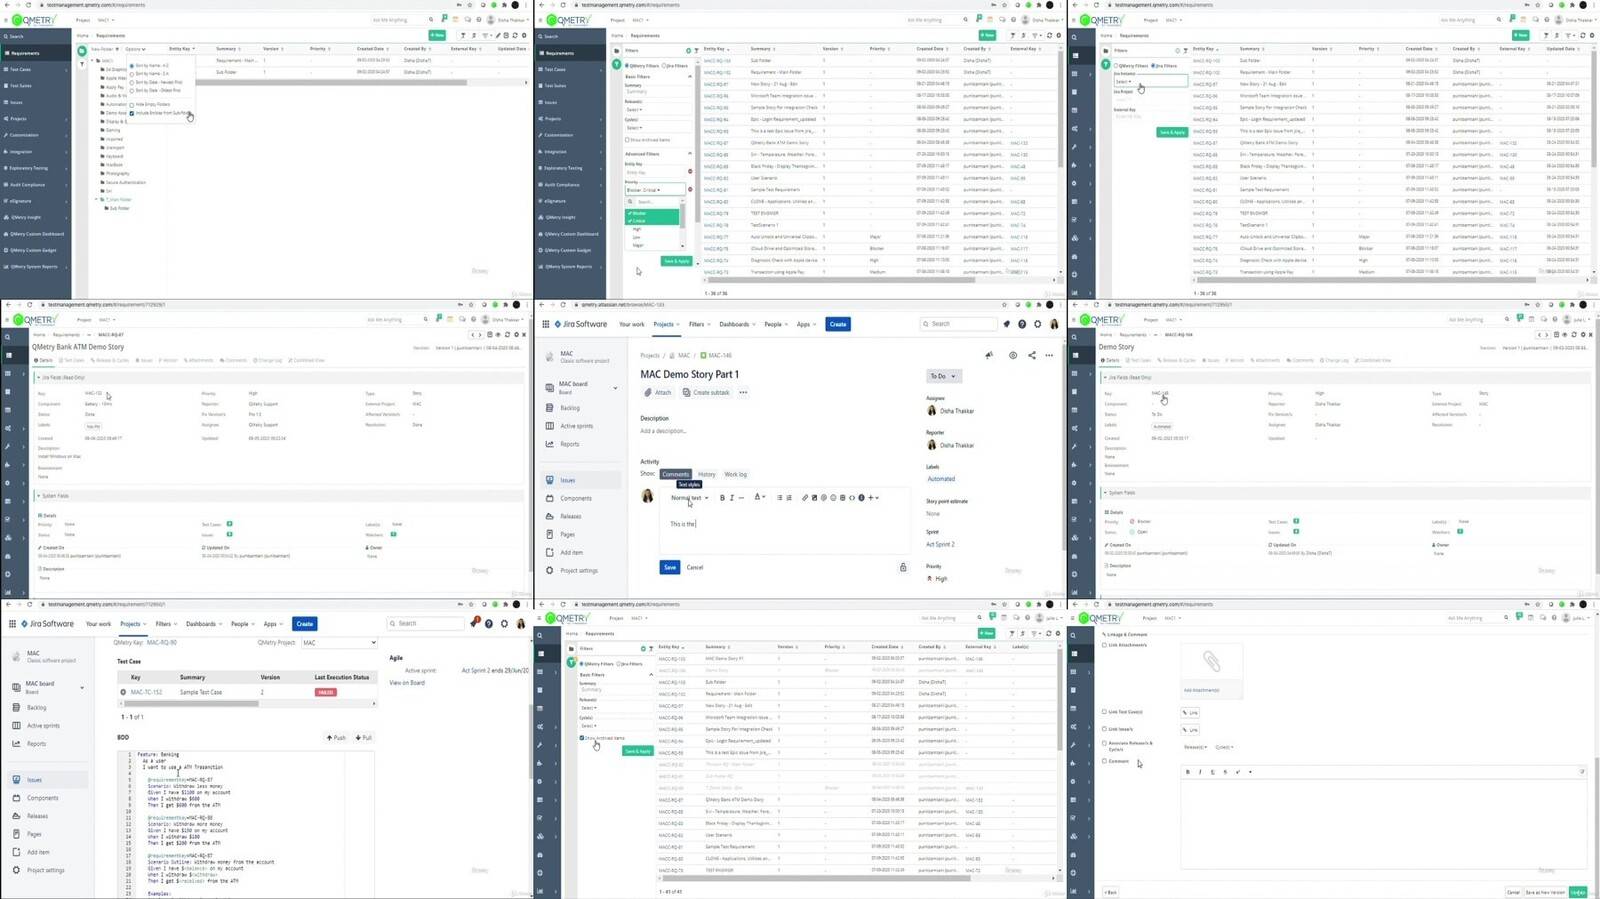Click the Test Case table horizontal scrollbar on the Jira BDD page
This screenshot has height=899, width=1600.
click(x=190, y=704)
